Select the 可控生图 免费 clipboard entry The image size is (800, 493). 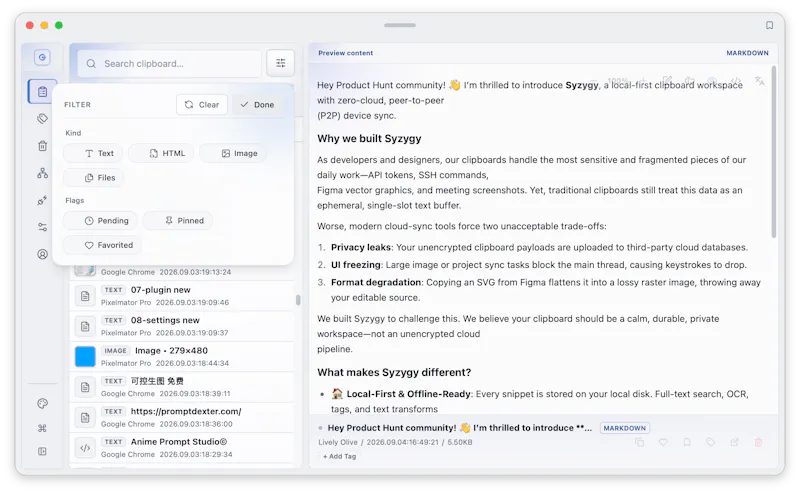coord(183,387)
